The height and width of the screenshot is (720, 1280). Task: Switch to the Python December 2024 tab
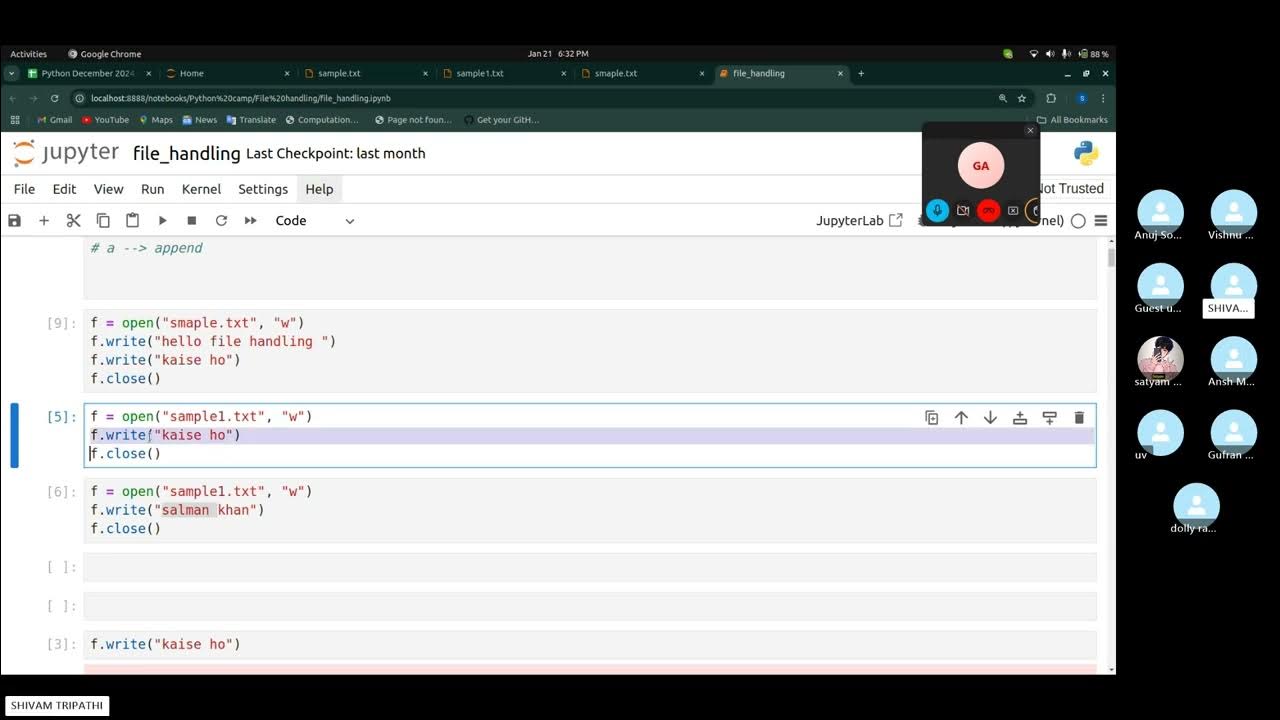tap(88, 73)
